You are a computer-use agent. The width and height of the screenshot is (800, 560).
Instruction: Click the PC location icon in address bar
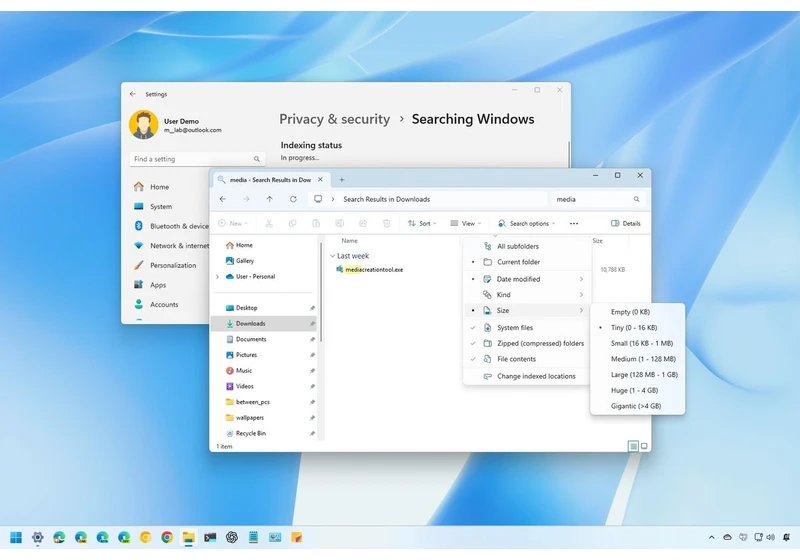pyautogui.click(x=318, y=199)
